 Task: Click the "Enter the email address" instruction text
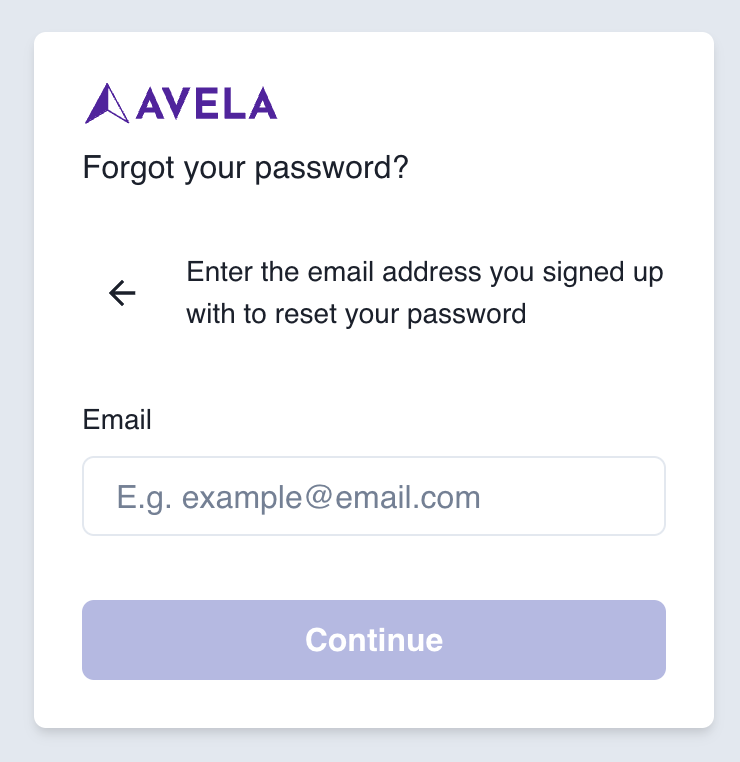tap(425, 272)
